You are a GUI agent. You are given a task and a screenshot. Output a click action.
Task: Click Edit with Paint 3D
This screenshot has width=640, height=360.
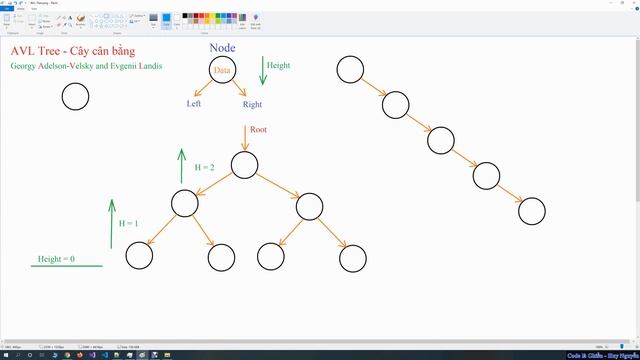256,21
